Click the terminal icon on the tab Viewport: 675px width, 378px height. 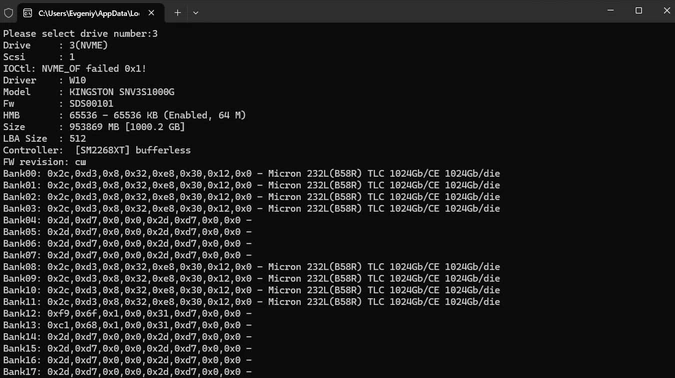coord(28,13)
